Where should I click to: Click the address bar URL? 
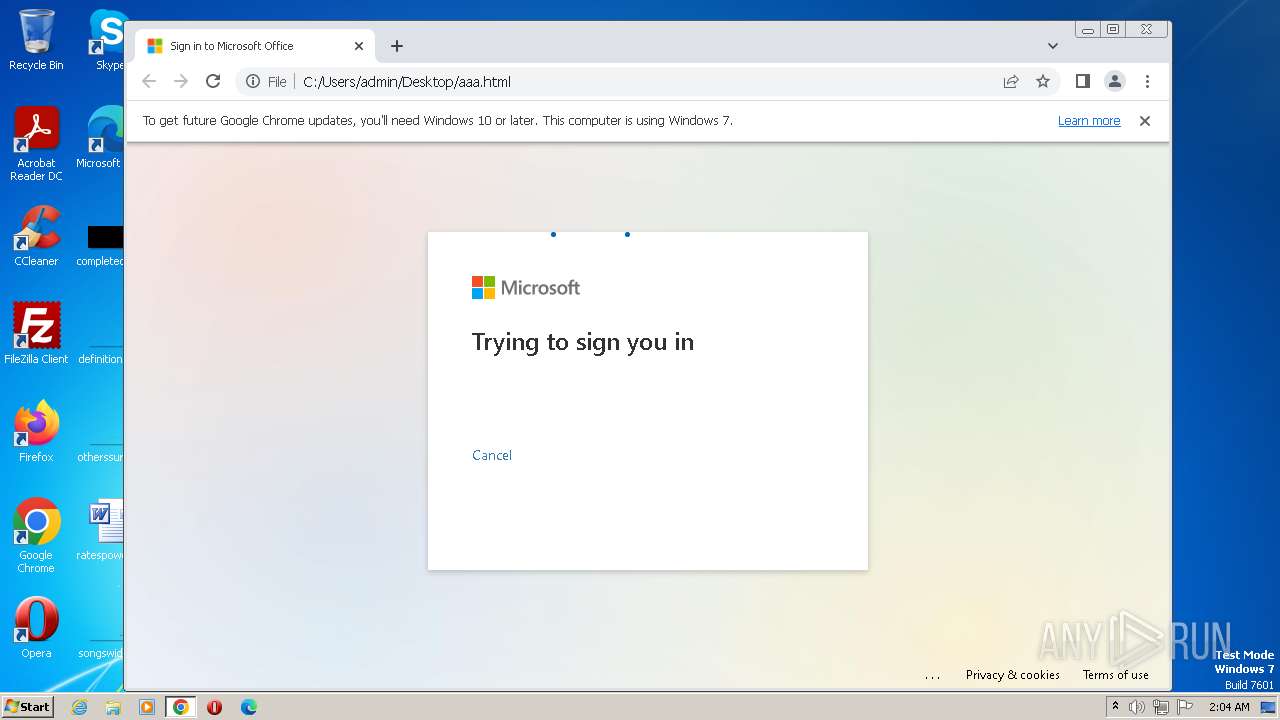coord(407,82)
